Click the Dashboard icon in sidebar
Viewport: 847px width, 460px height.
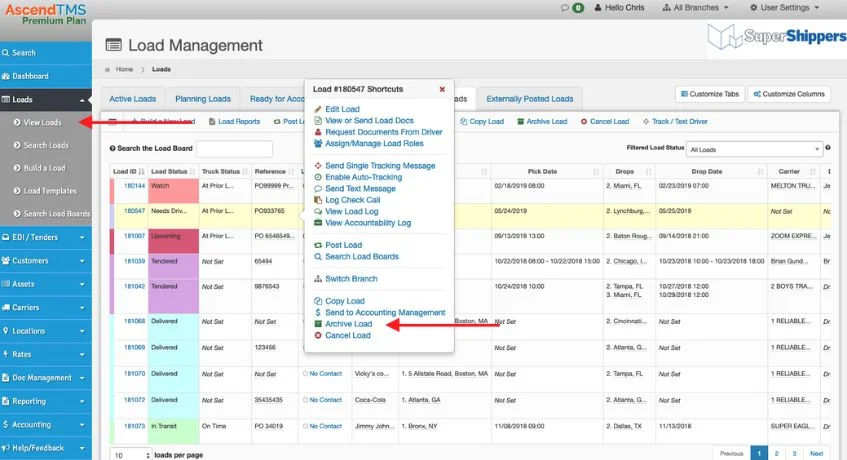6,76
